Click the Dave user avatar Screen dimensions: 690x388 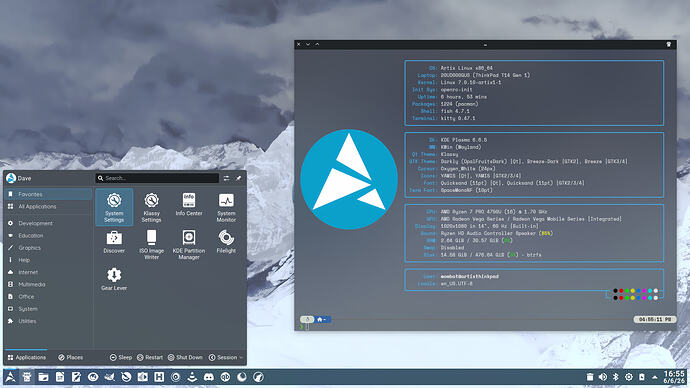11,178
